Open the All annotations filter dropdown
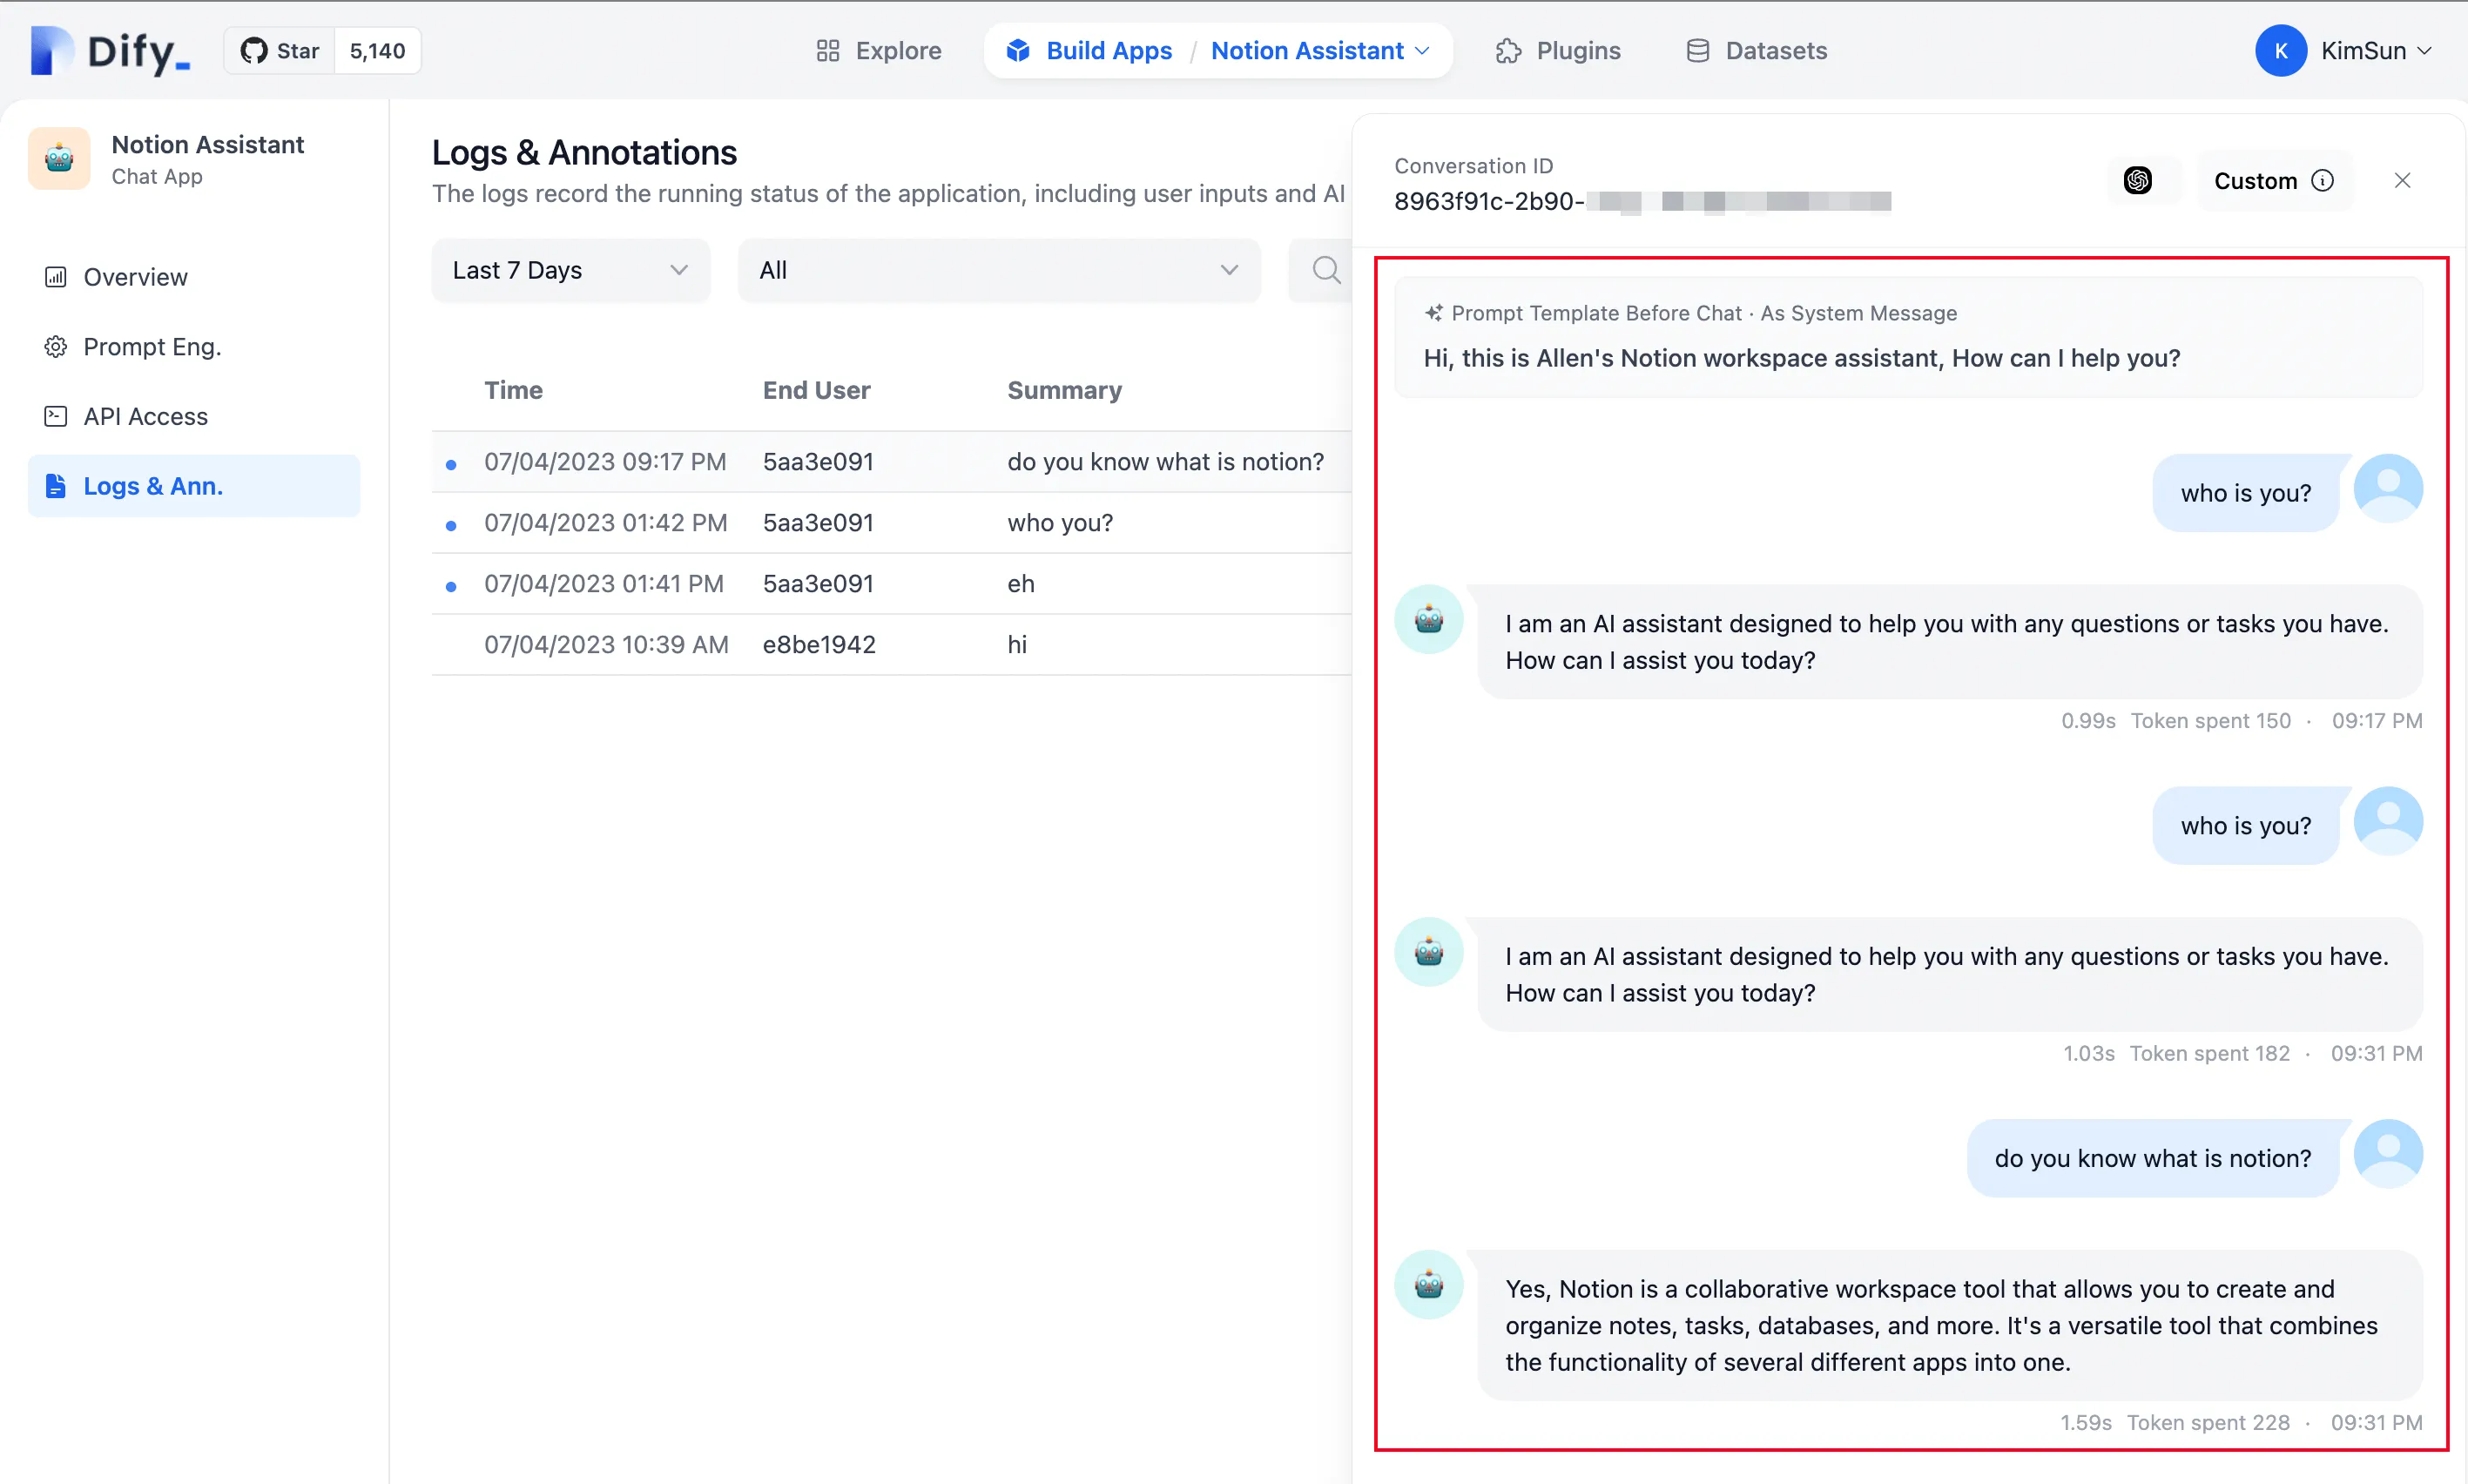This screenshot has width=2468, height=1484. (998, 270)
